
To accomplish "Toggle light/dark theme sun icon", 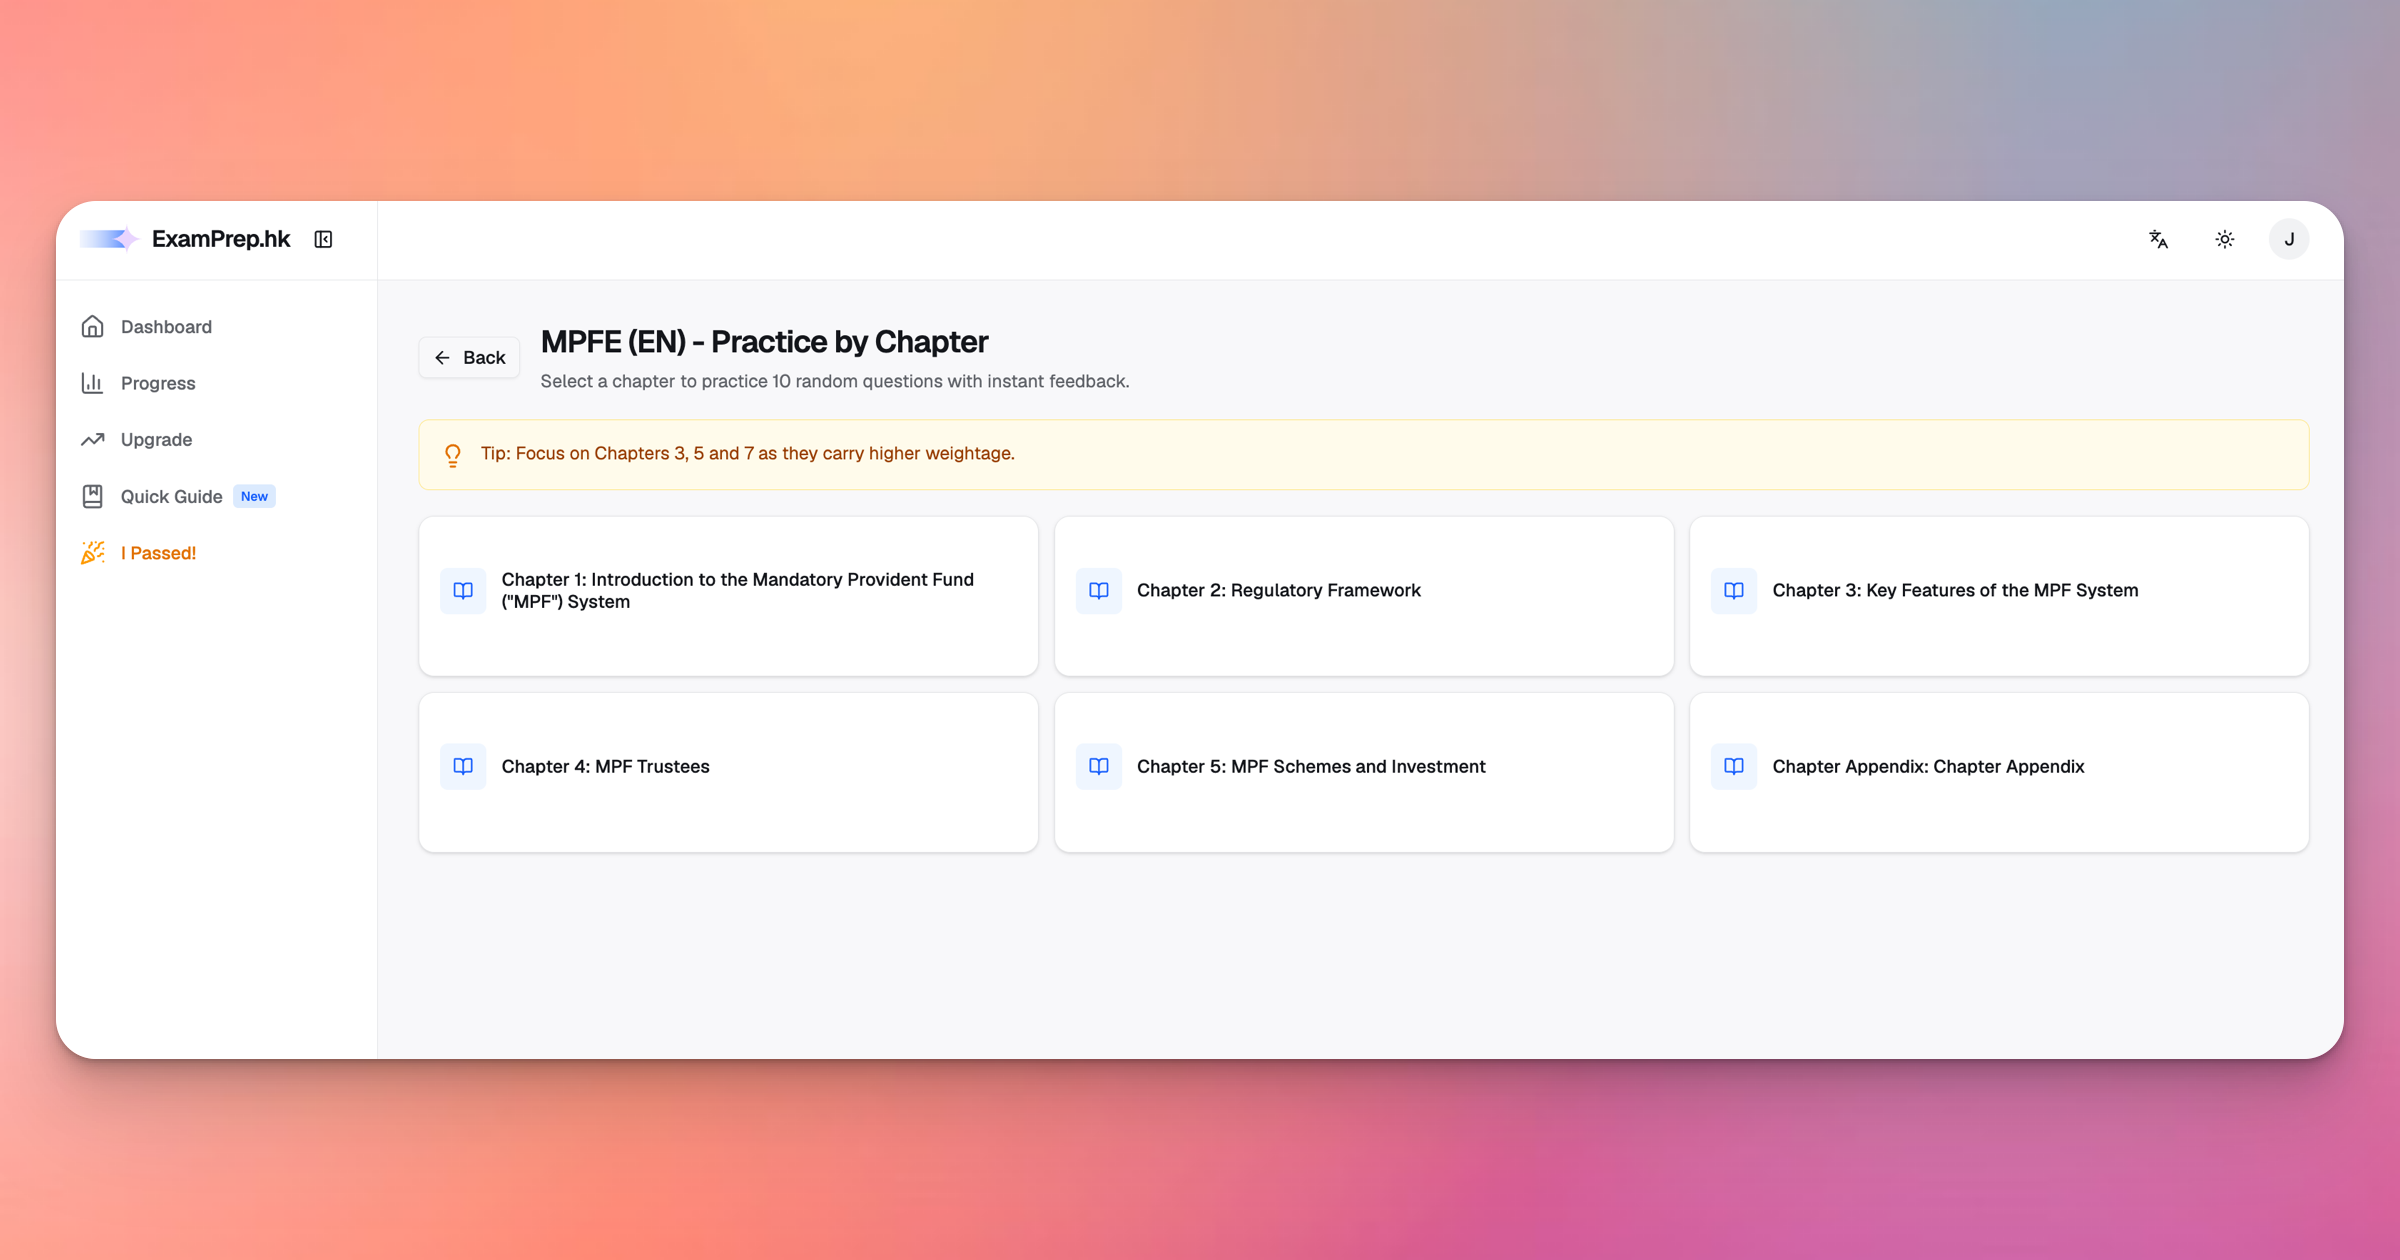I will tap(2224, 239).
